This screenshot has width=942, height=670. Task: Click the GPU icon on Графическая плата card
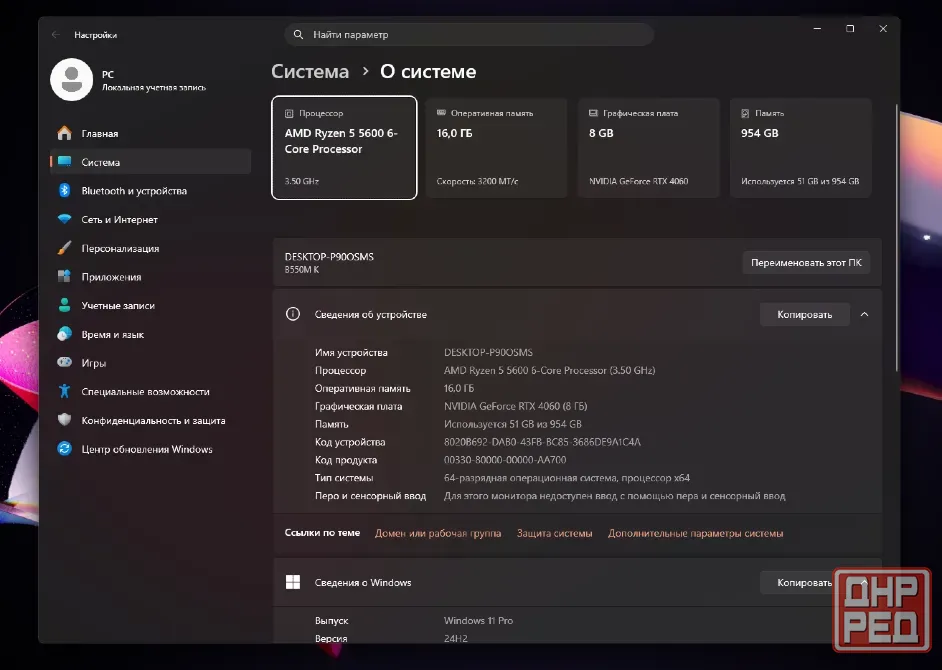[x=593, y=113]
